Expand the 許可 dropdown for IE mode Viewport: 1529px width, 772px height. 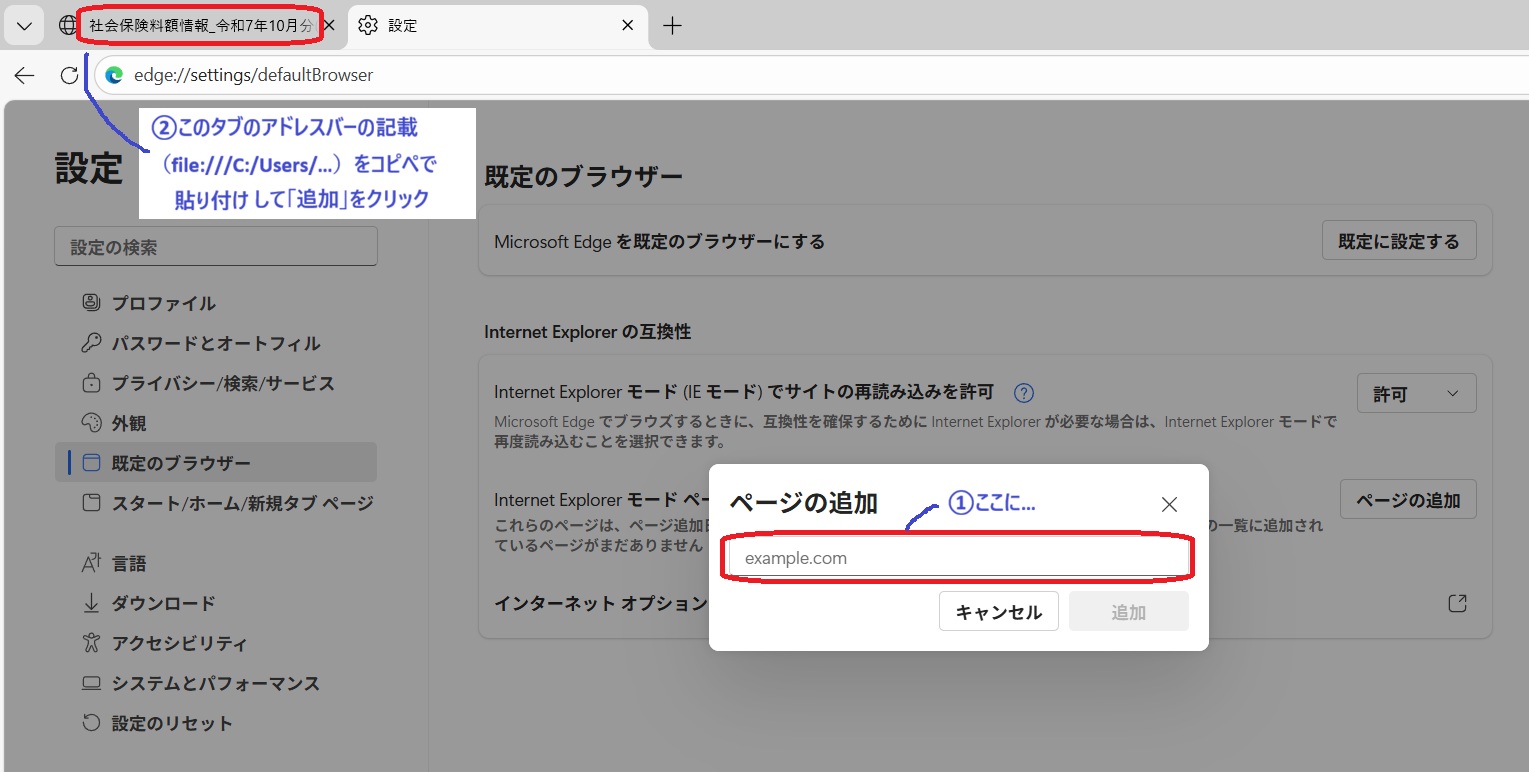1416,394
